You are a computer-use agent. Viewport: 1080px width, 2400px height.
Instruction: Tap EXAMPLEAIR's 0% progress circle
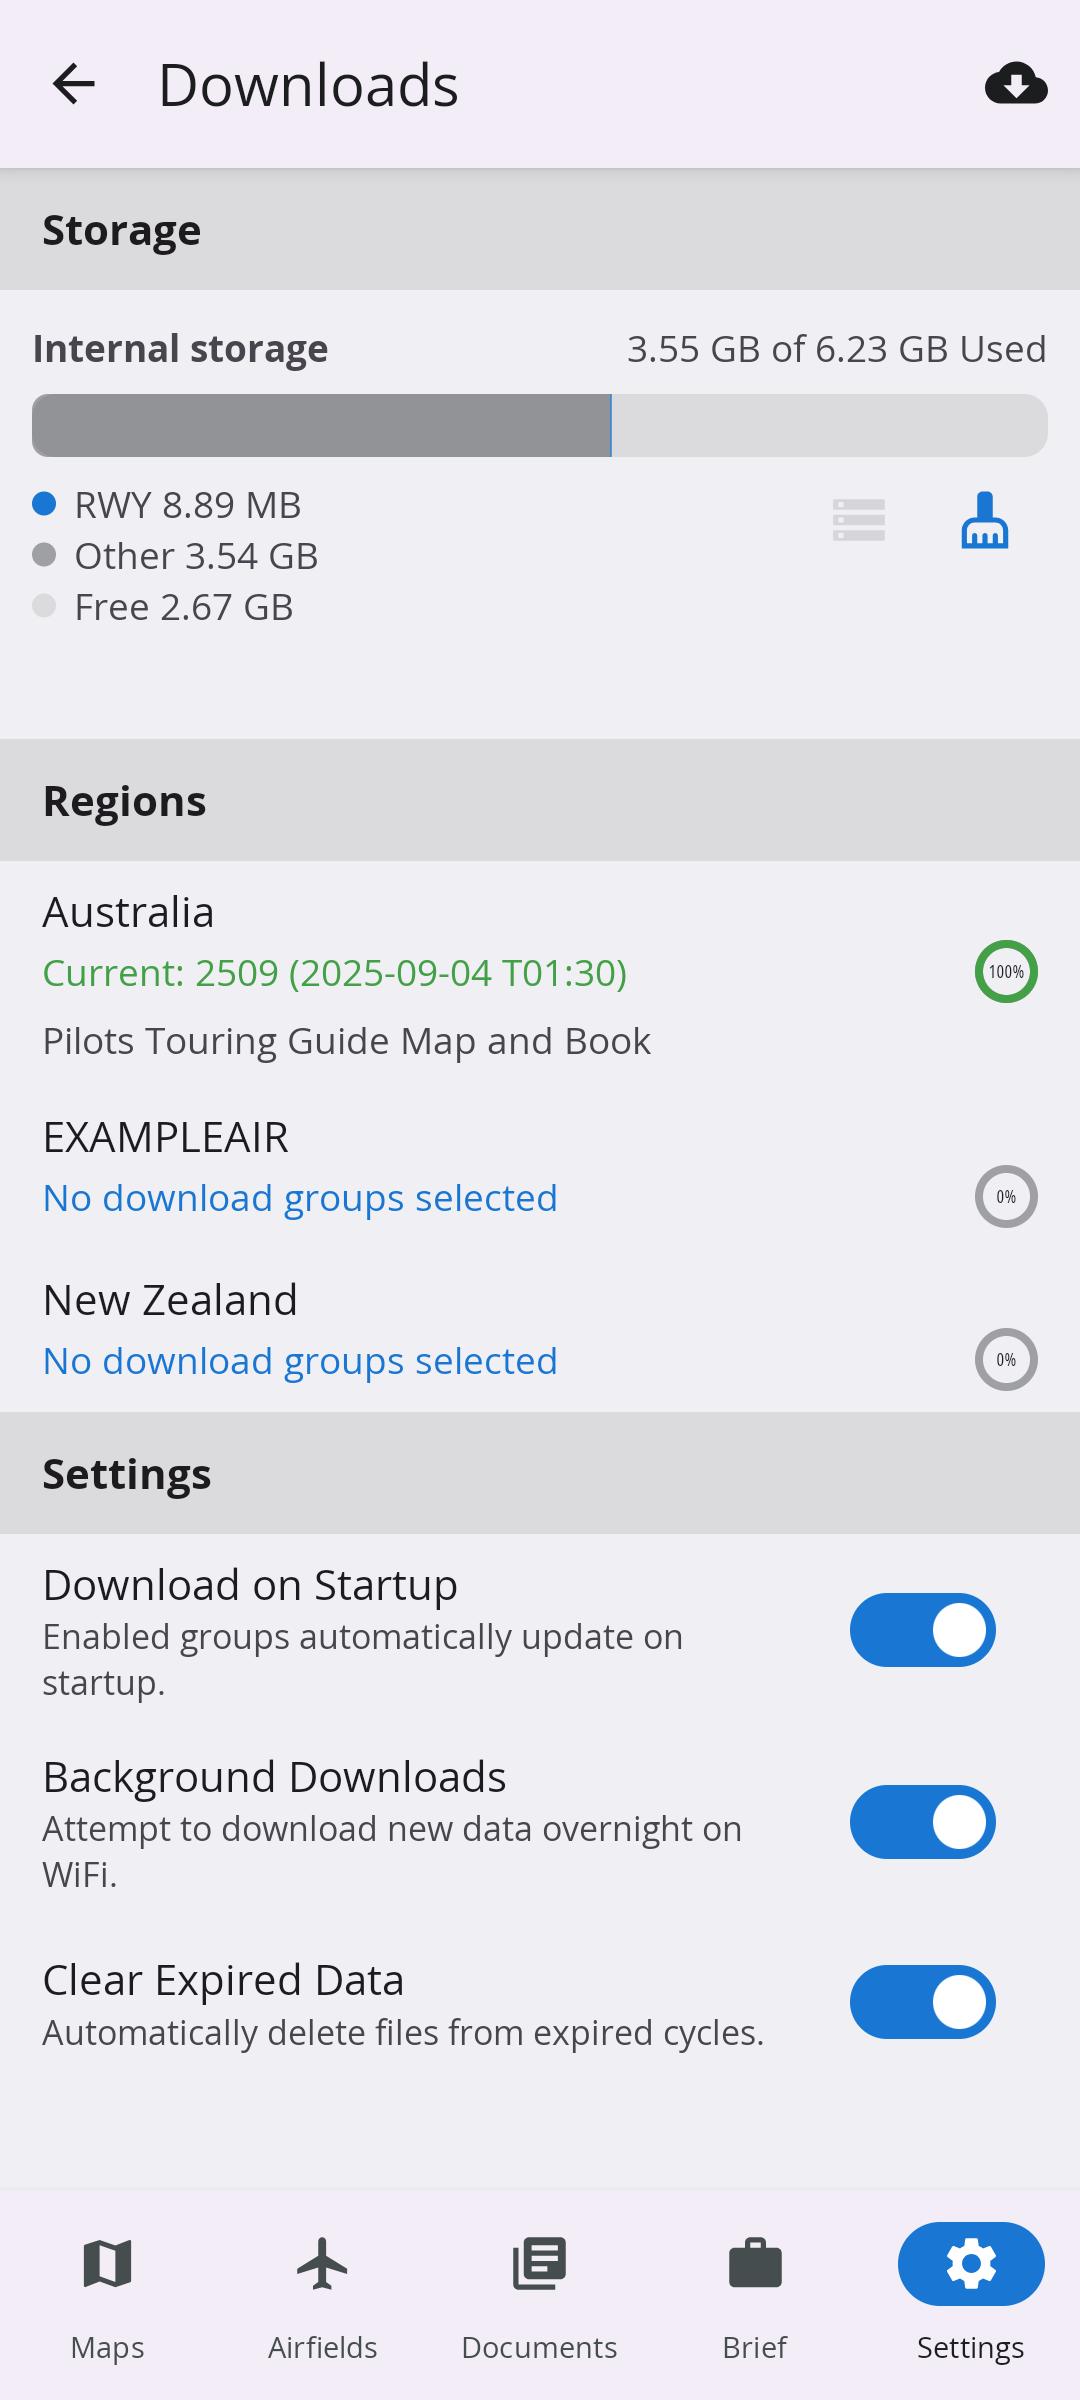(1006, 1197)
